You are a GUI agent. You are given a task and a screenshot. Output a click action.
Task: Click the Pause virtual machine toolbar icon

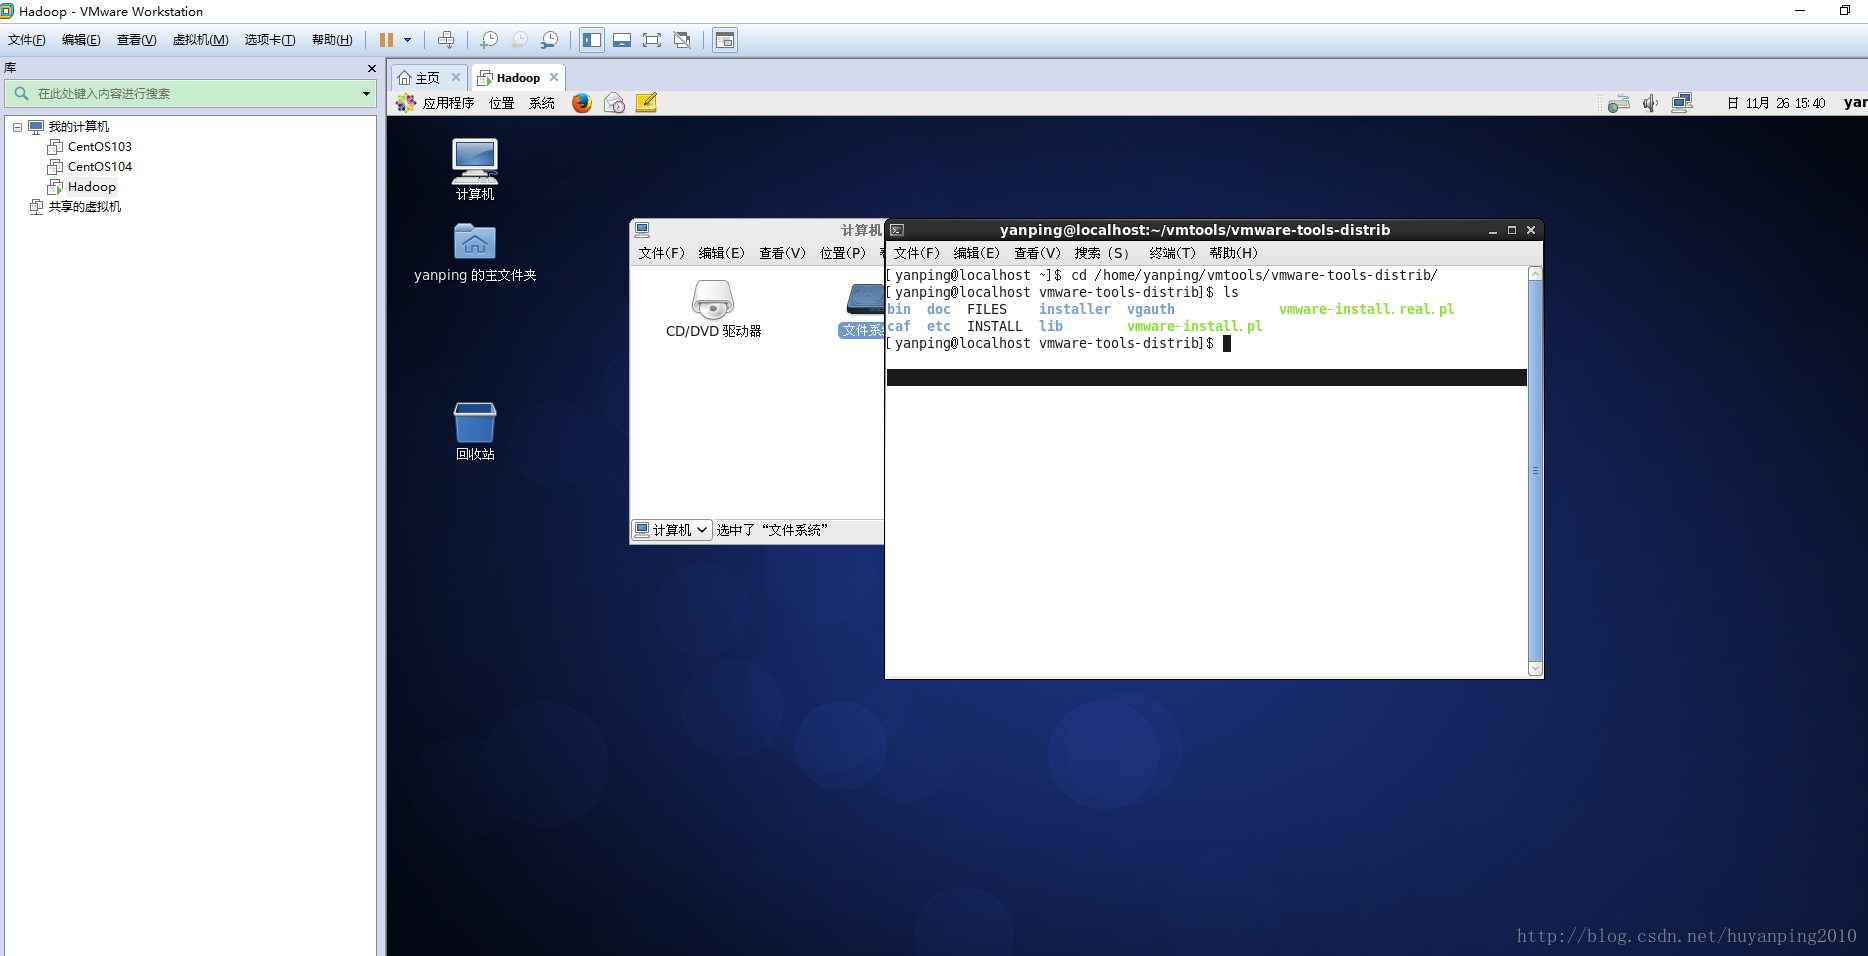pyautogui.click(x=386, y=40)
